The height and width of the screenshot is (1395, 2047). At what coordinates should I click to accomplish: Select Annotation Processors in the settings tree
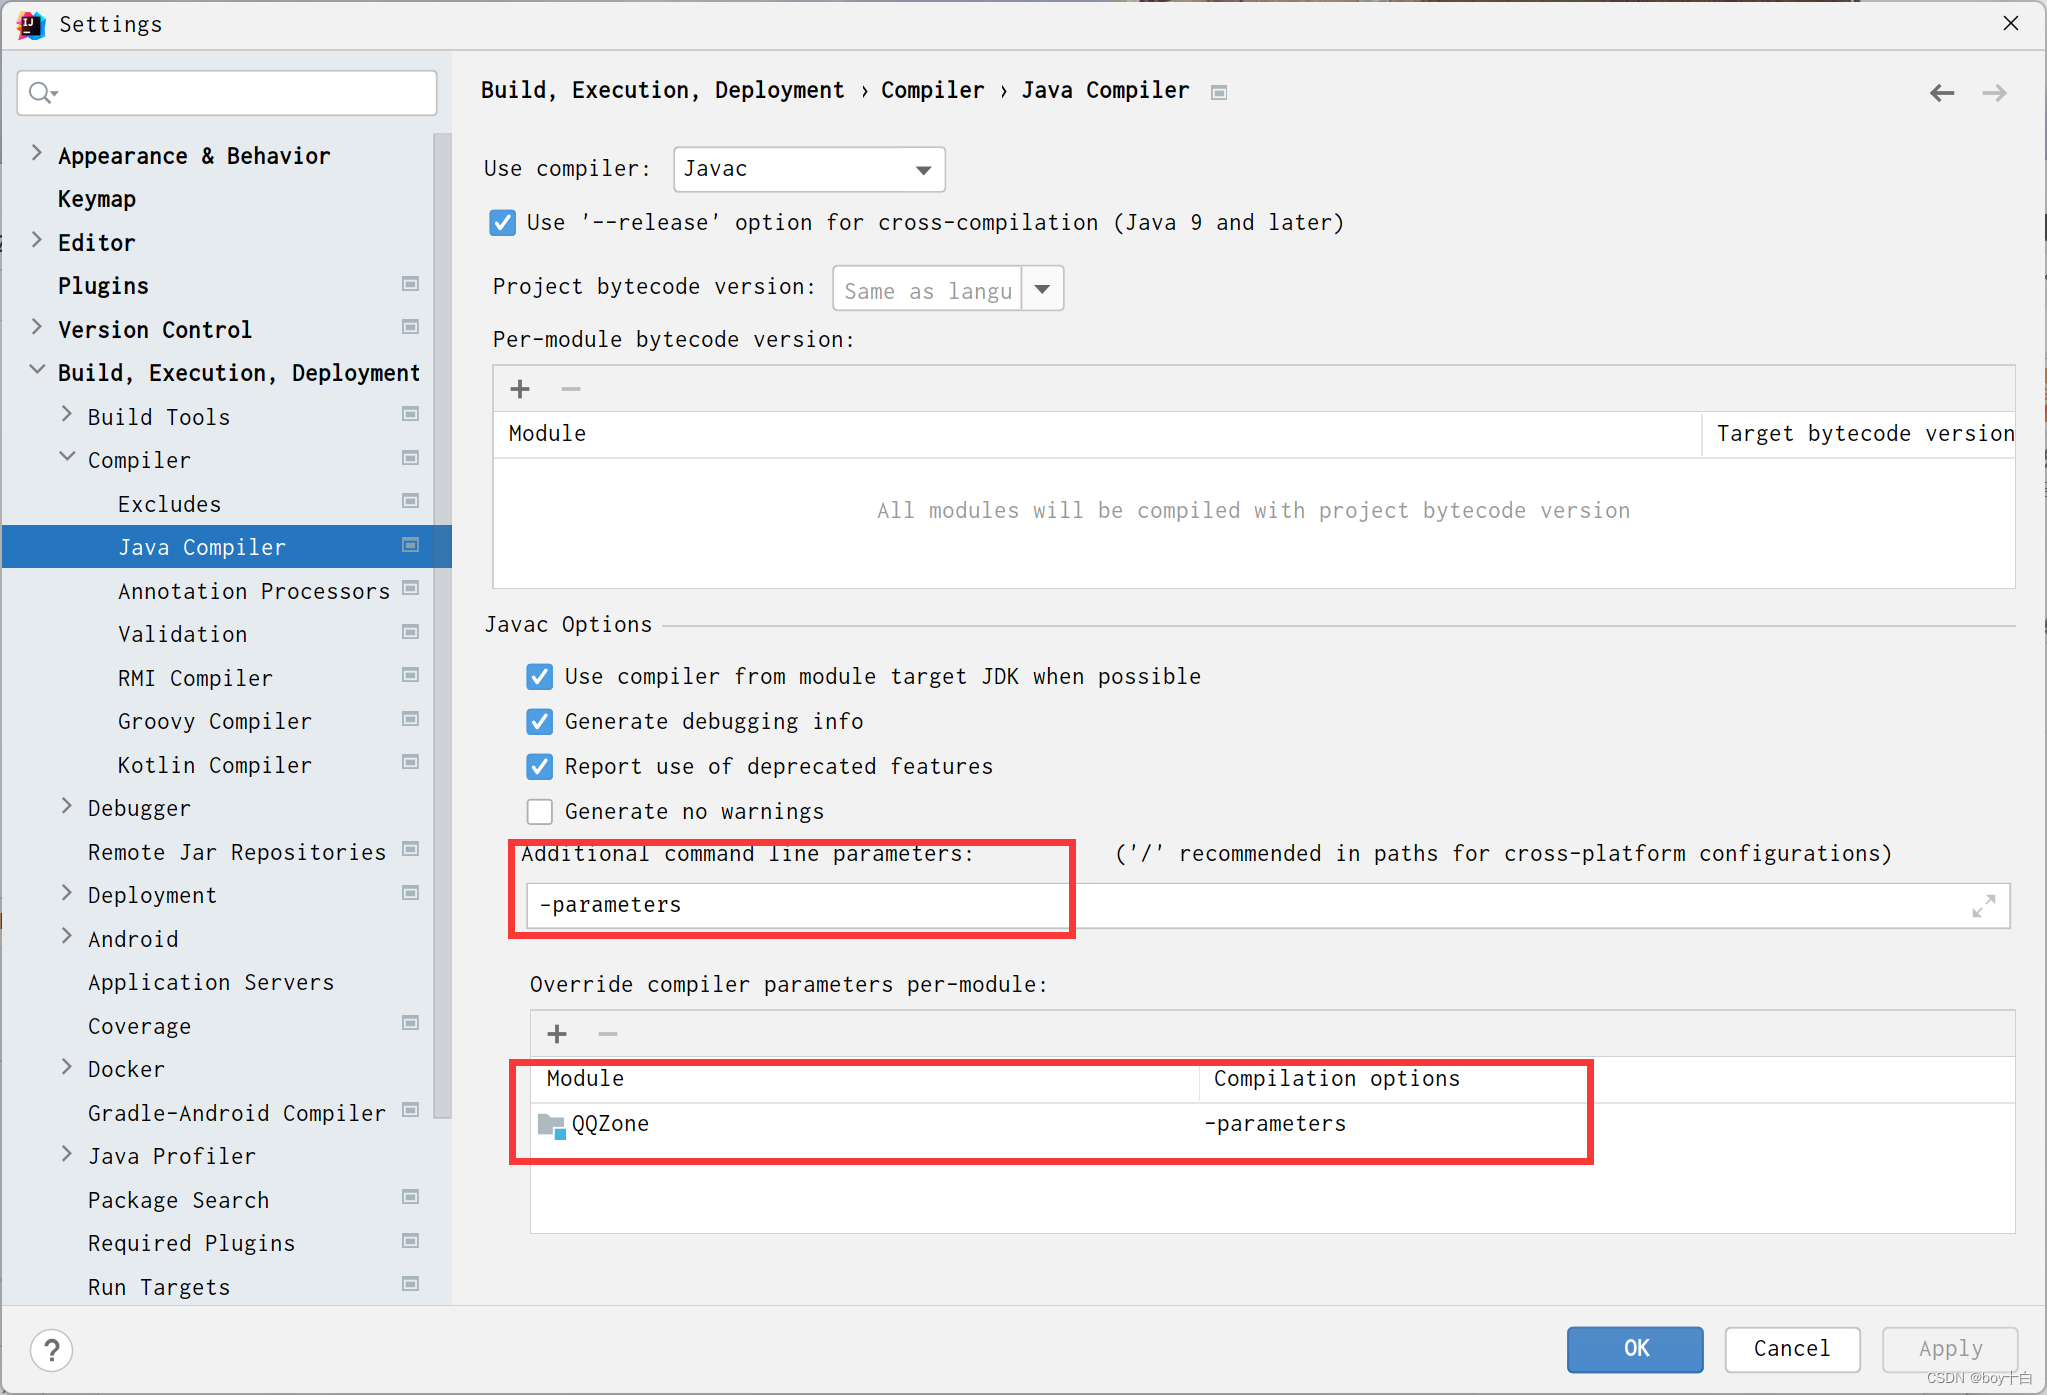tap(253, 591)
